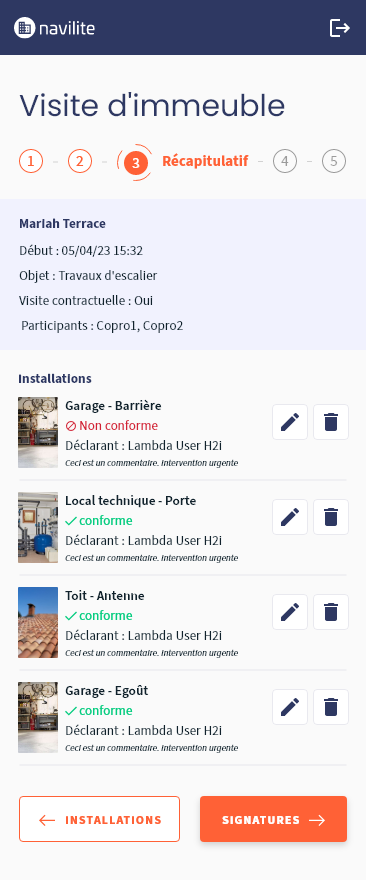Continue to Signatures step
Screen dimensions: 366x880
pyautogui.click(x=273, y=819)
